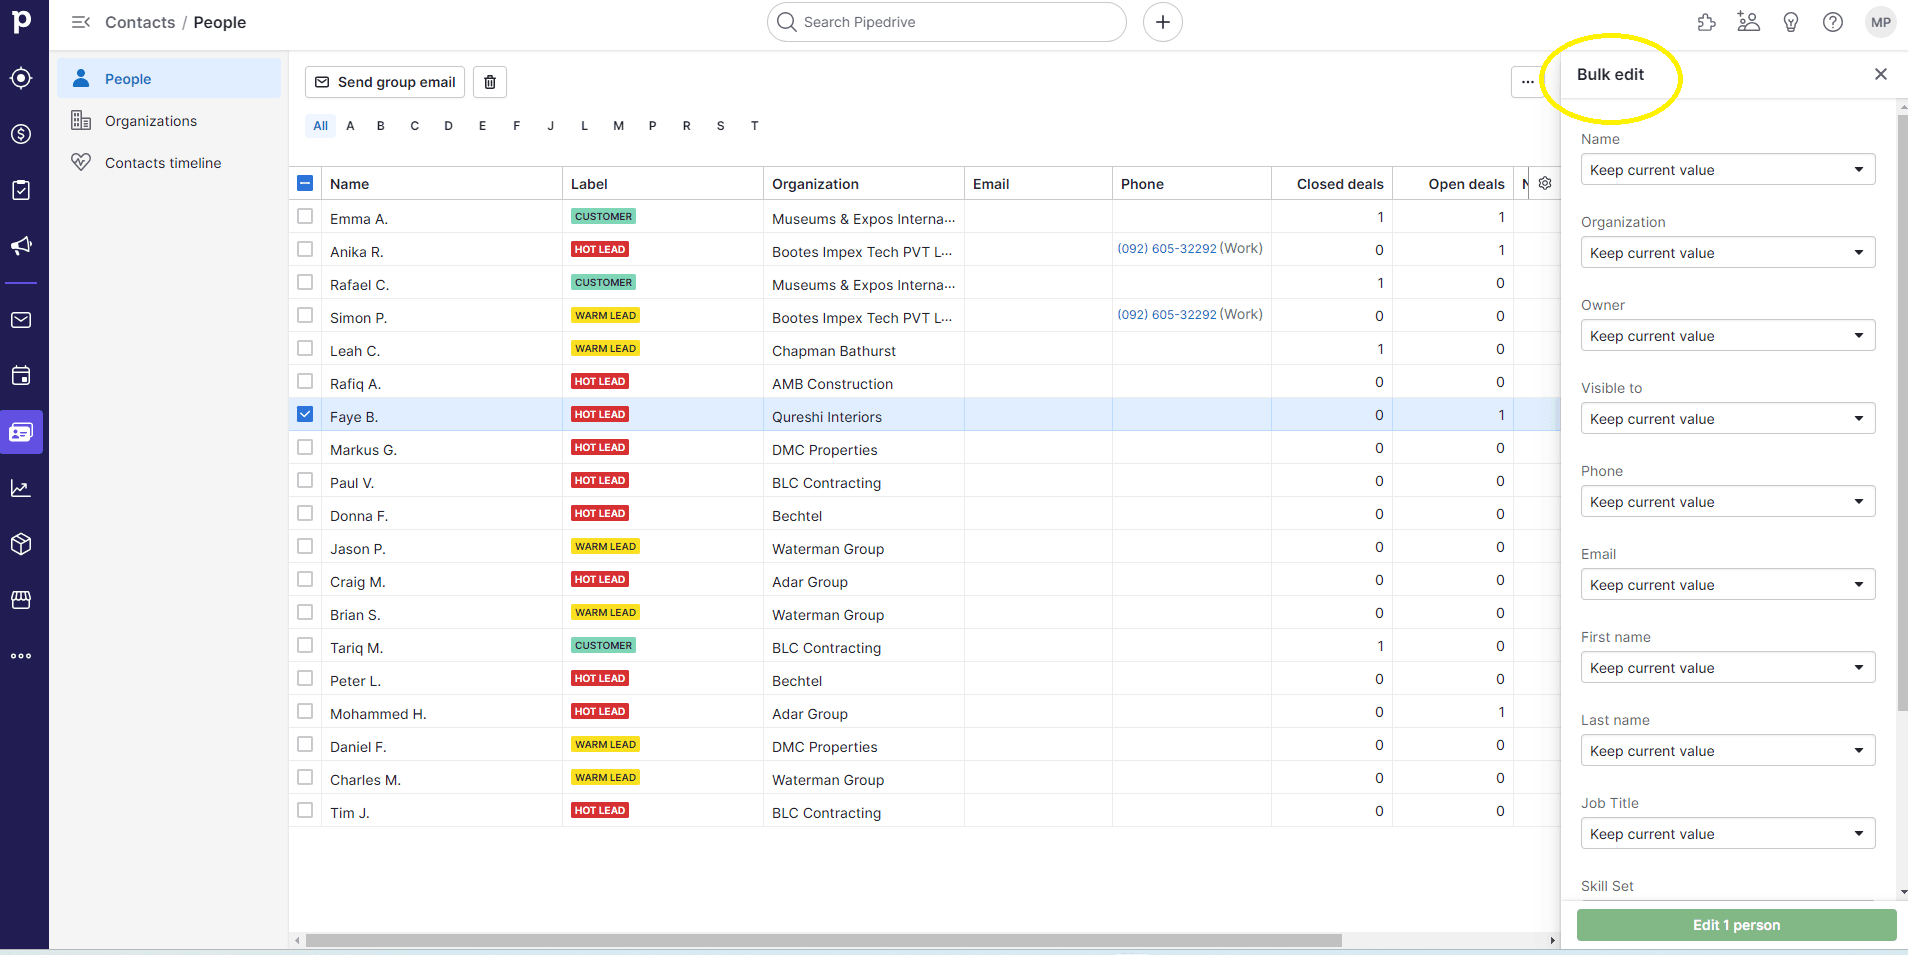
Task: Open Insights chart icon in sidebar
Action: 21,488
